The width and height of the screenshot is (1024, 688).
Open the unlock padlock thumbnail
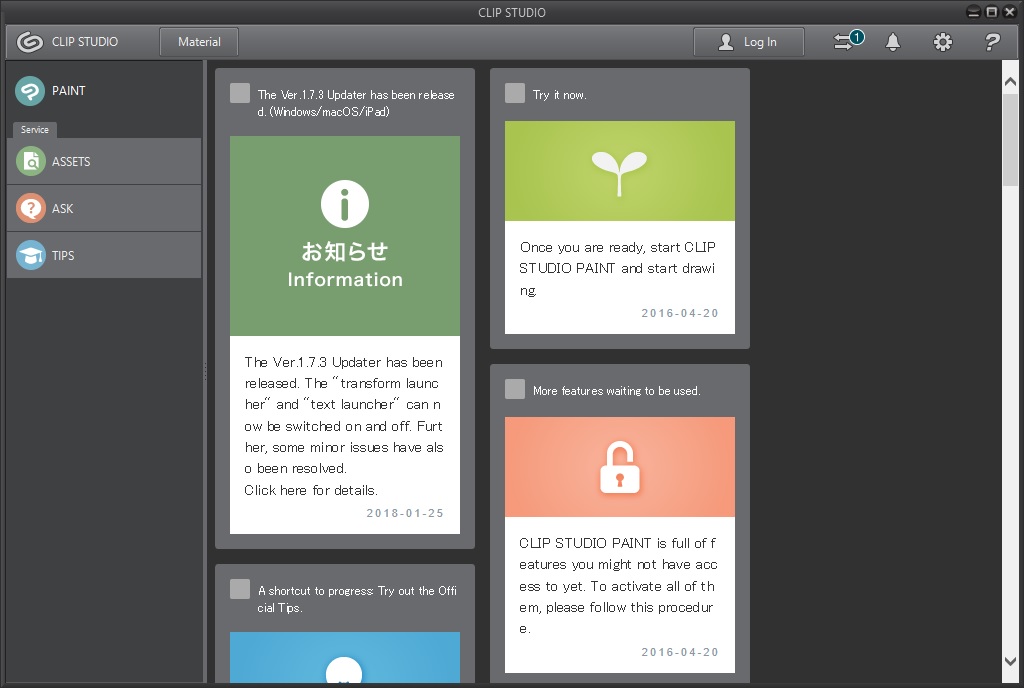620,467
